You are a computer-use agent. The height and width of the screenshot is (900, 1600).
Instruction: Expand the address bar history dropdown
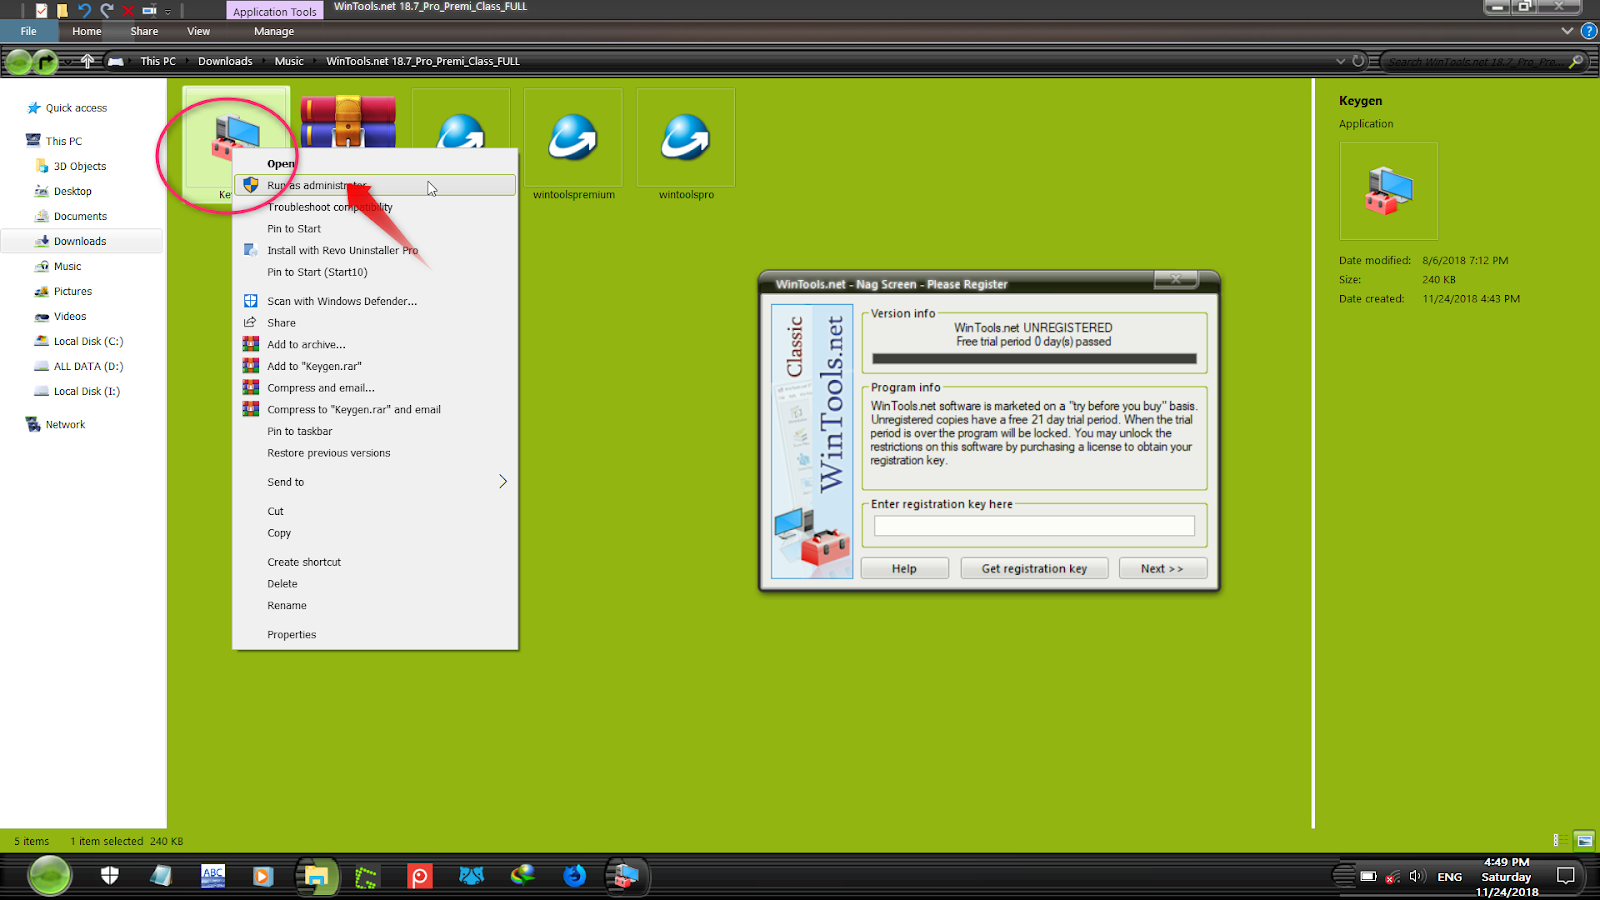tap(1340, 61)
